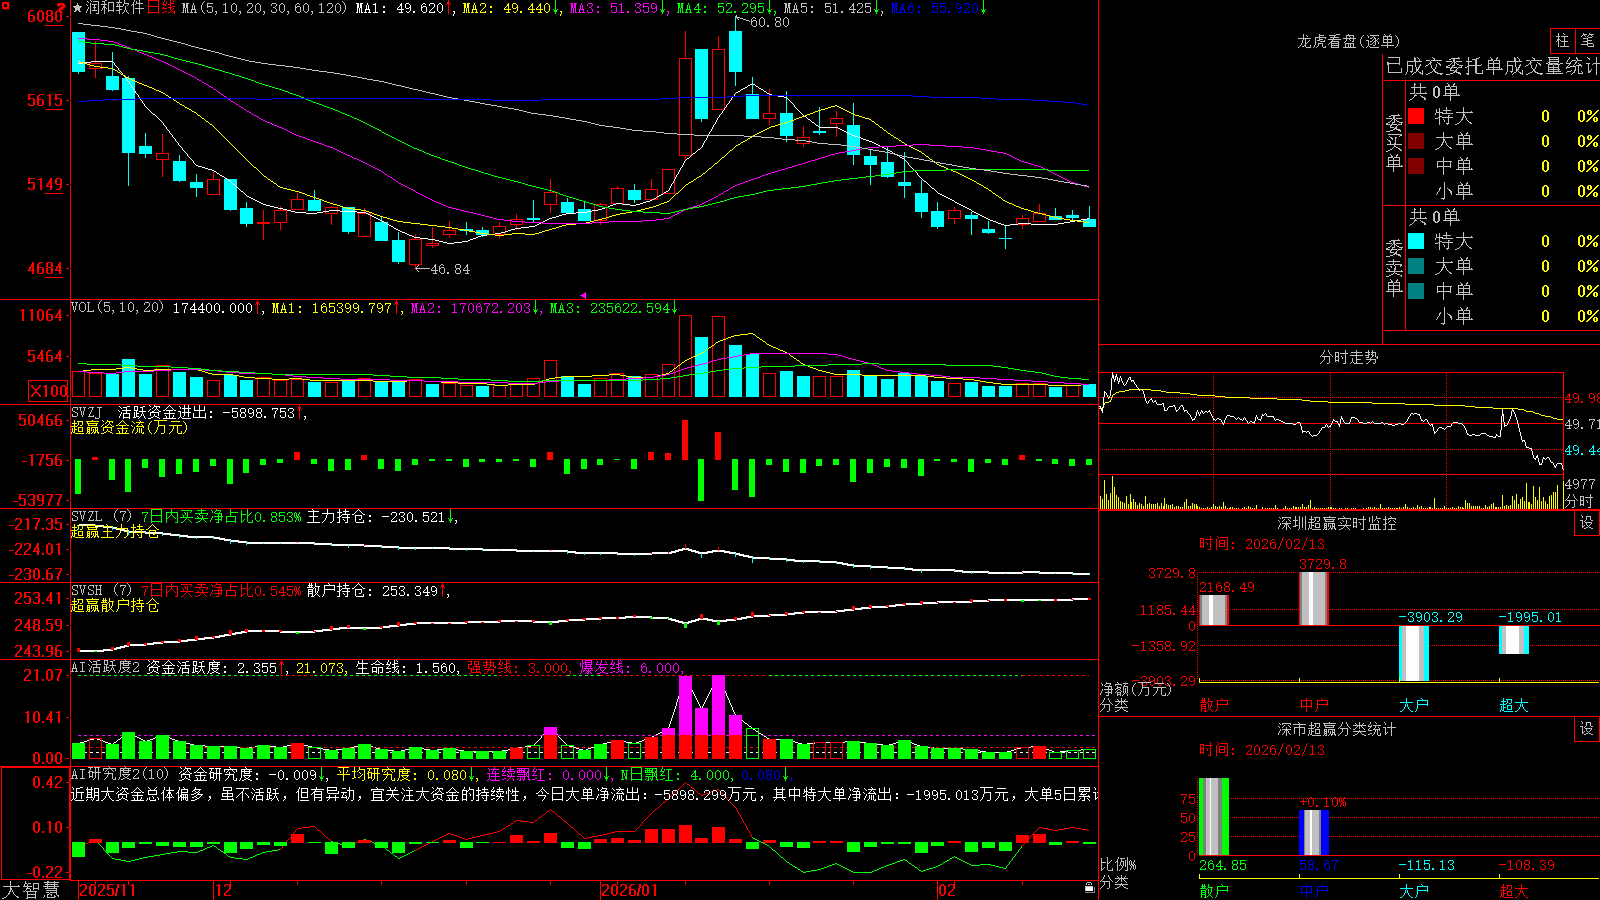Click the 润和软件 stock name
Screen dimensions: 1600x900
pyautogui.click(x=115, y=8)
